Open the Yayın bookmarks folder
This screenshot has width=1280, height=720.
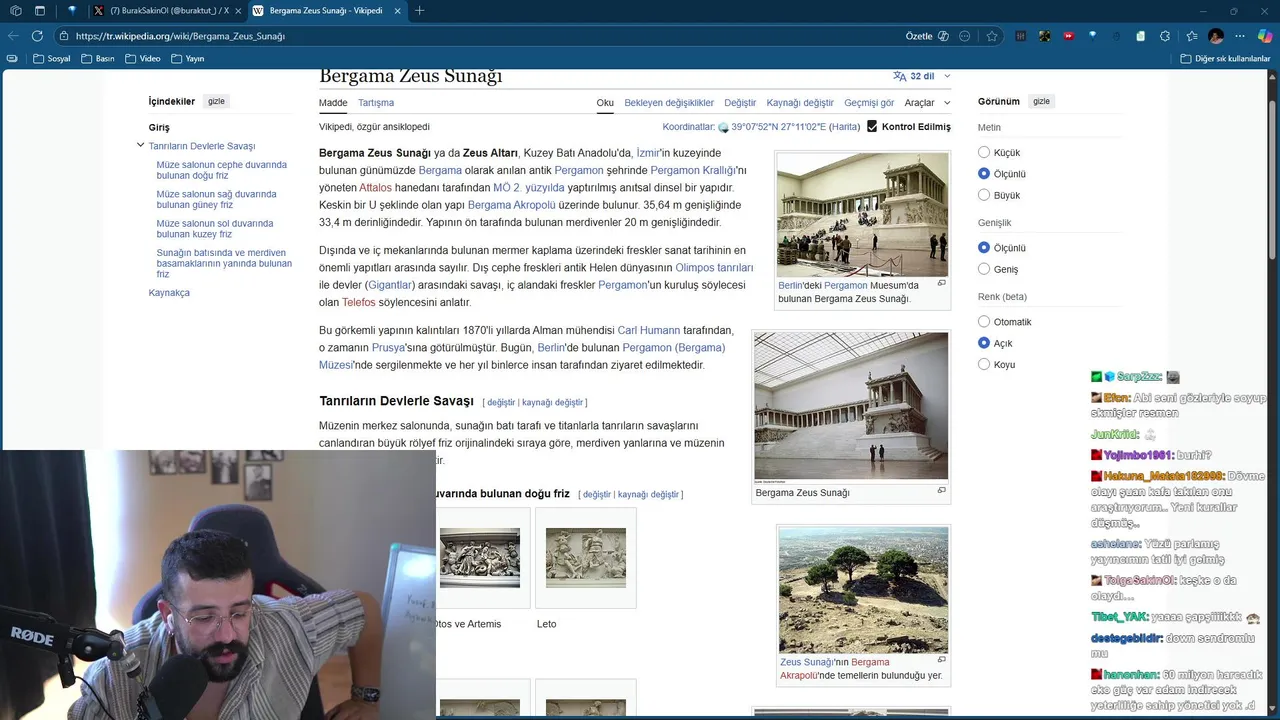[187, 59]
